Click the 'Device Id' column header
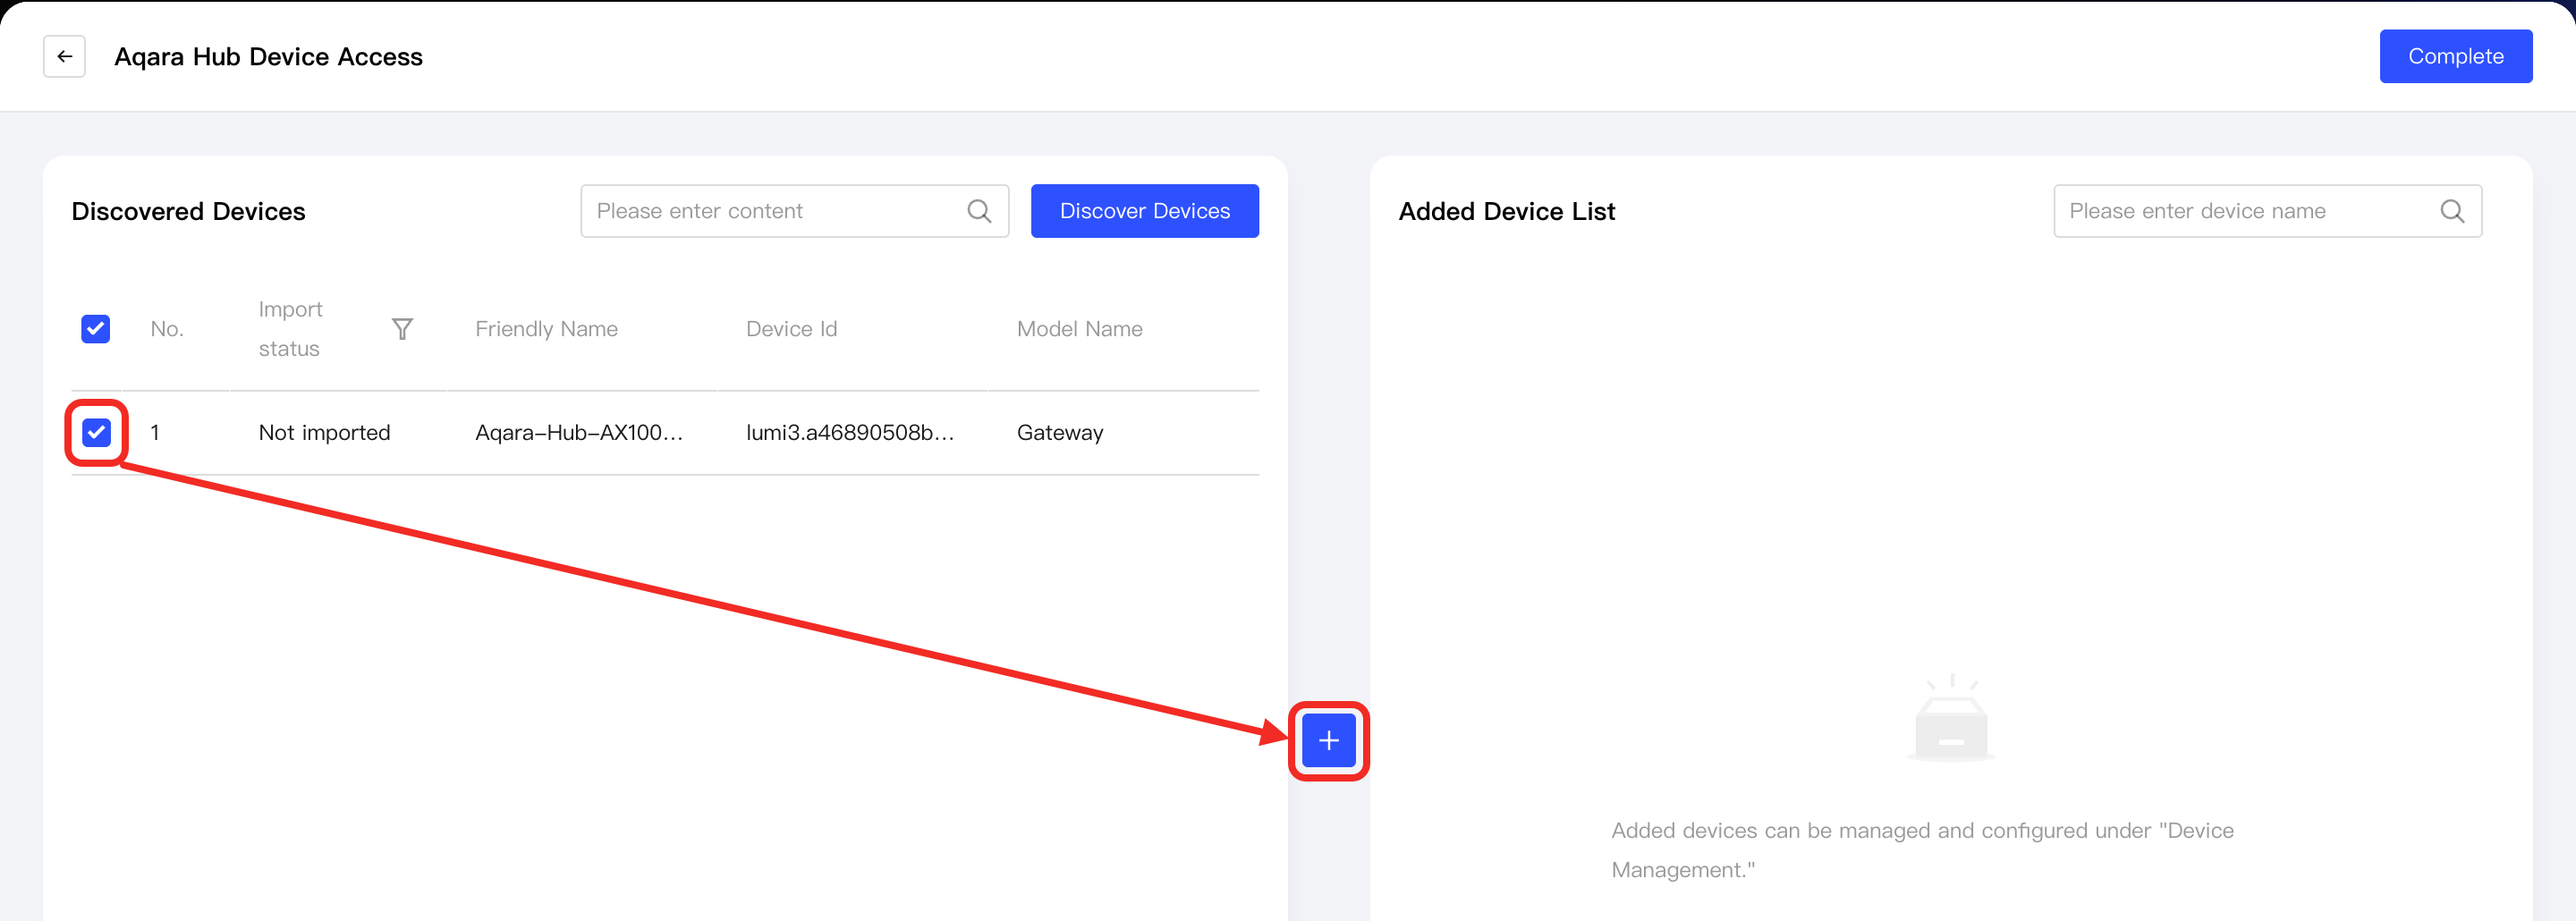This screenshot has height=921, width=2576. [791, 329]
